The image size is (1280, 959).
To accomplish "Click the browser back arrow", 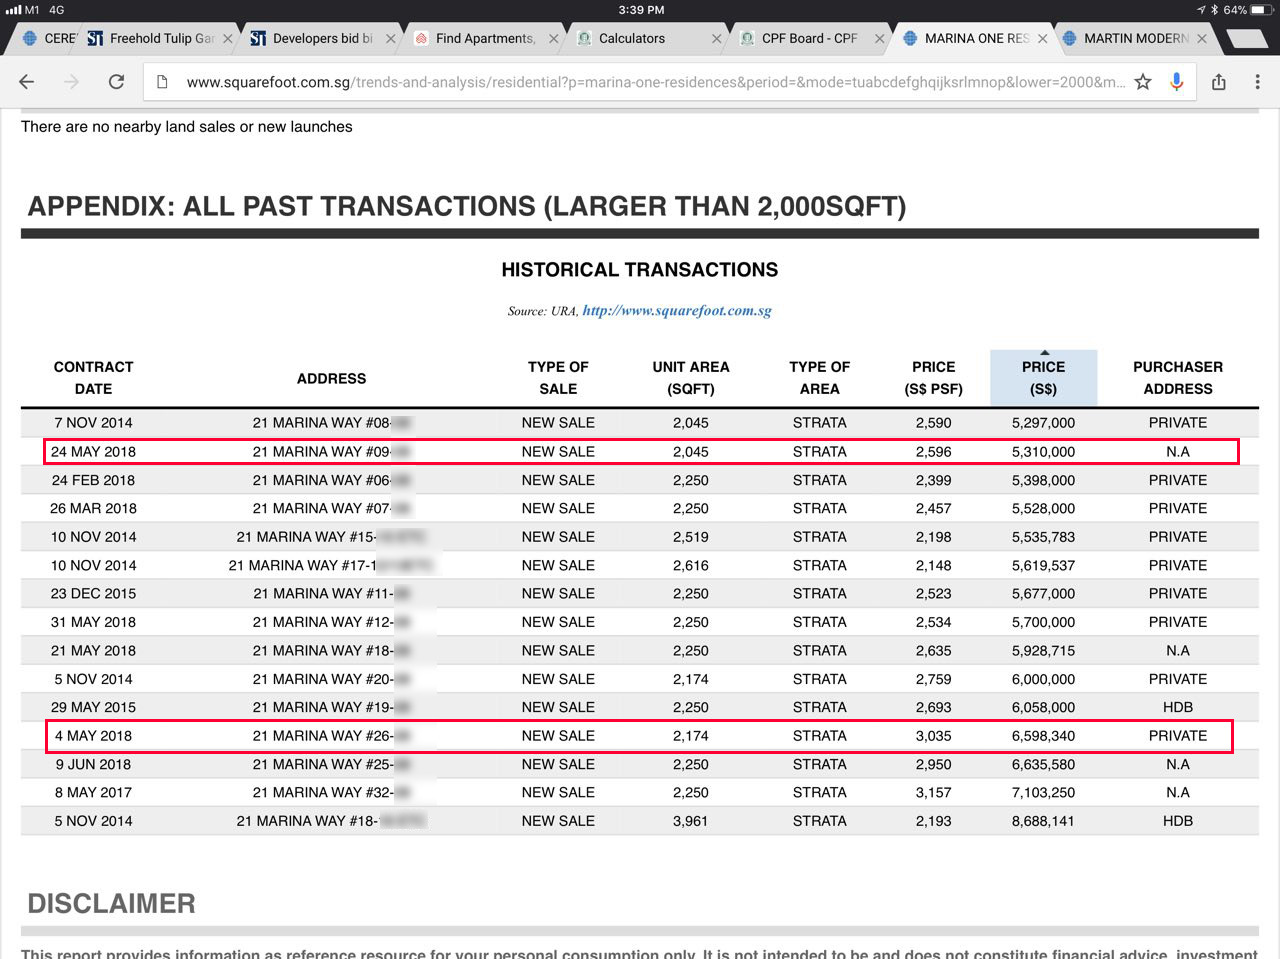I will pos(27,82).
